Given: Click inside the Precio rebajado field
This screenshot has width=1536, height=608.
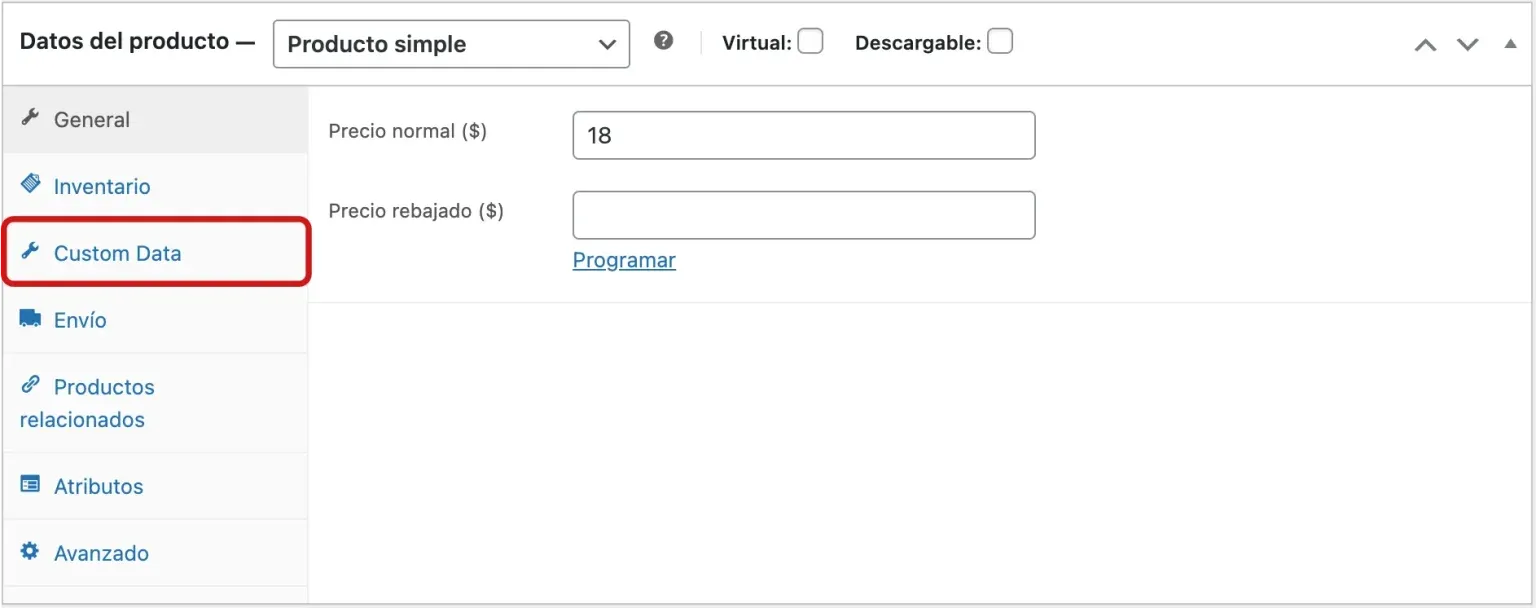Looking at the screenshot, I should [x=803, y=214].
